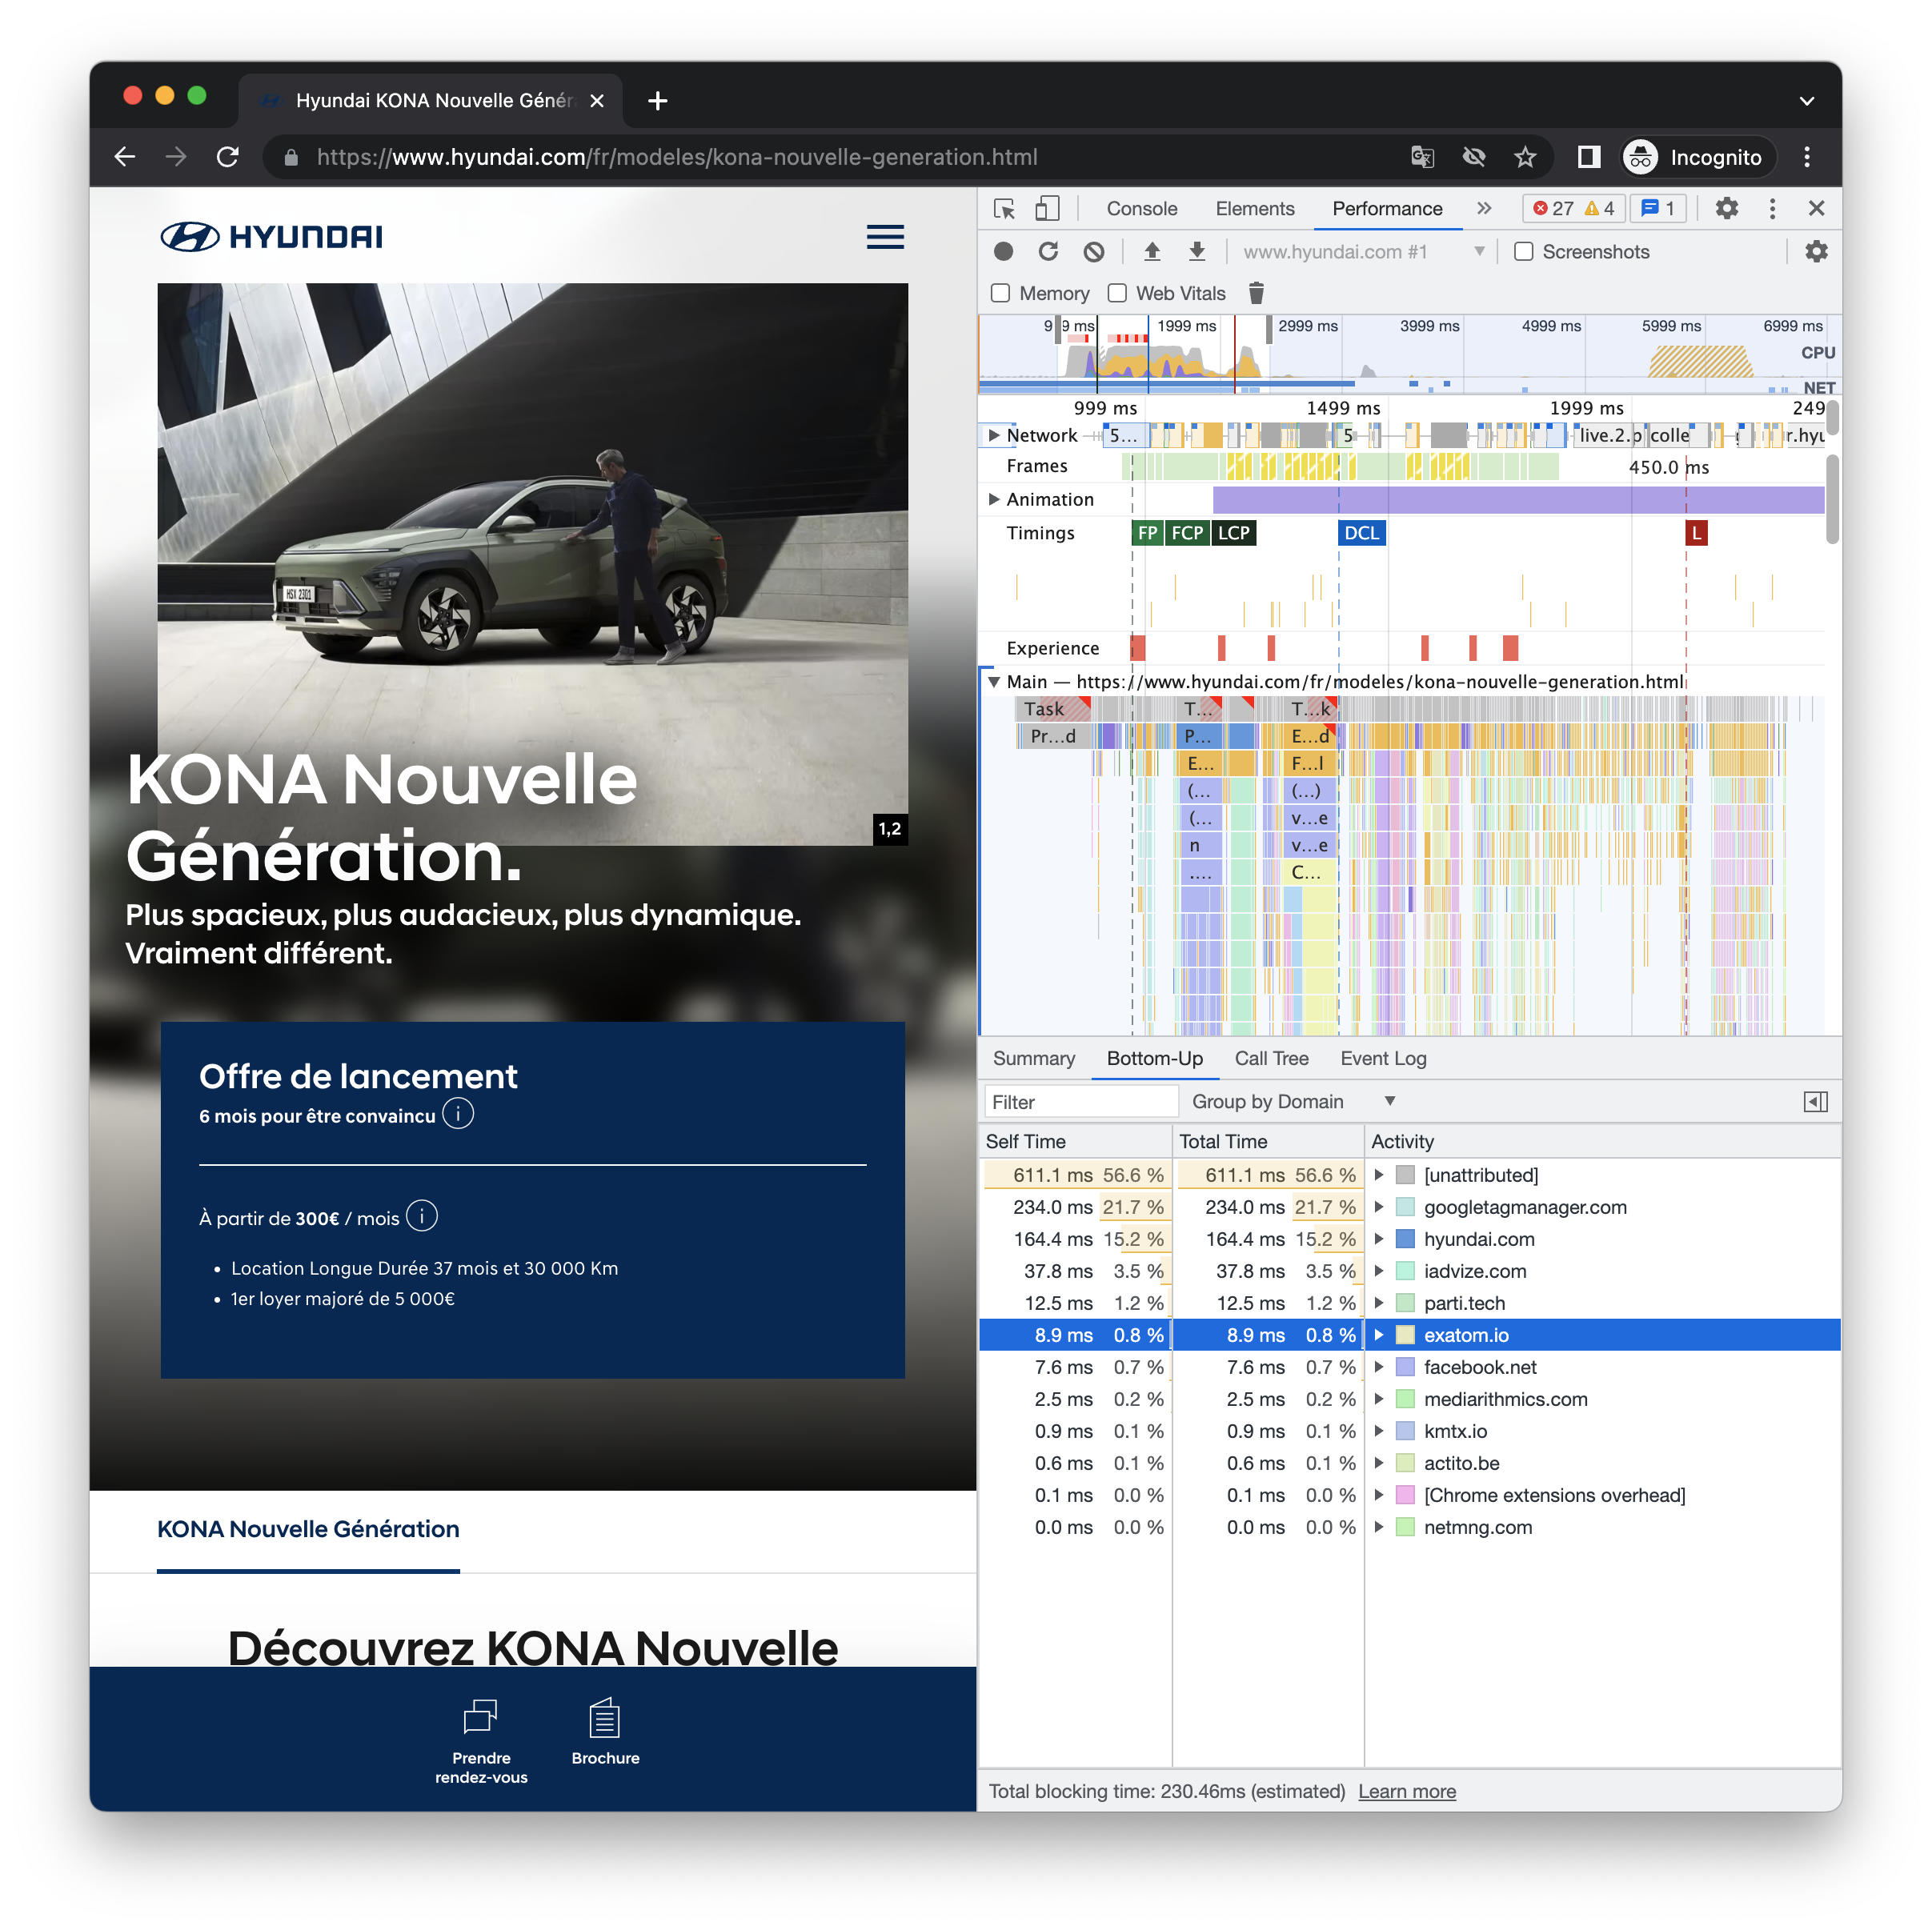Select the KONA Nouvelle Génération page tab
1932x1930 pixels.
tap(308, 1528)
